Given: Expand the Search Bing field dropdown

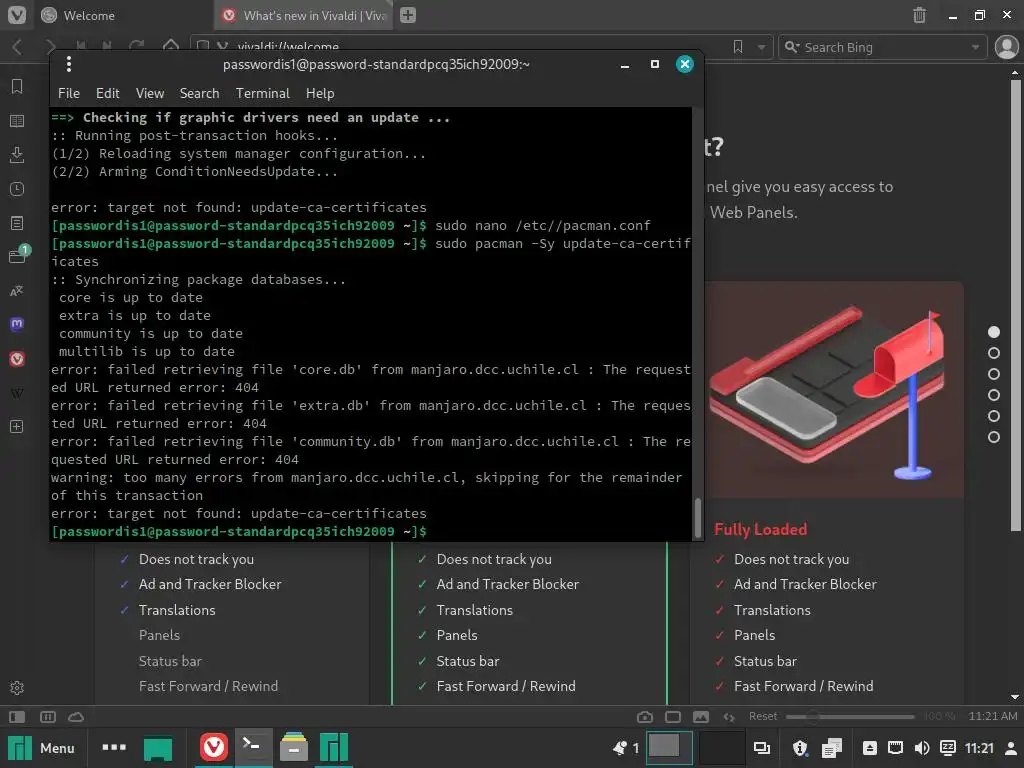Looking at the screenshot, I should [x=975, y=47].
